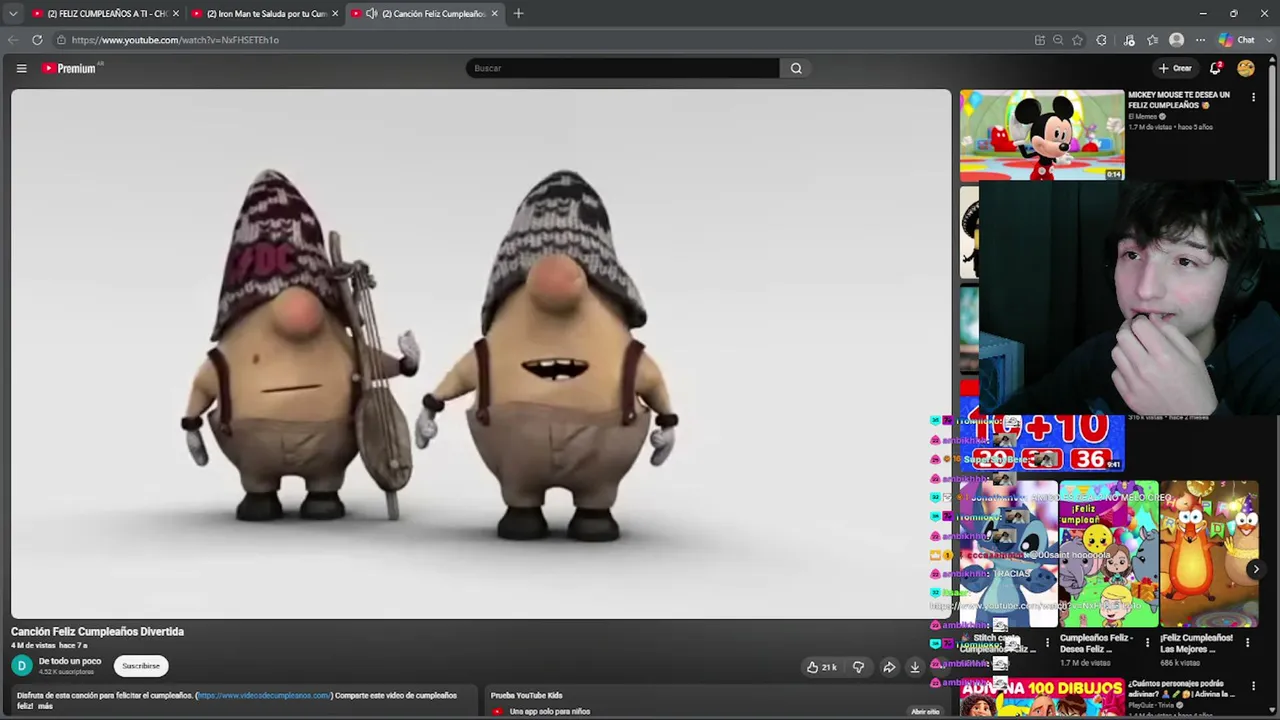
Task: Zoom out using address bar magnifier
Action: pyautogui.click(x=1058, y=40)
